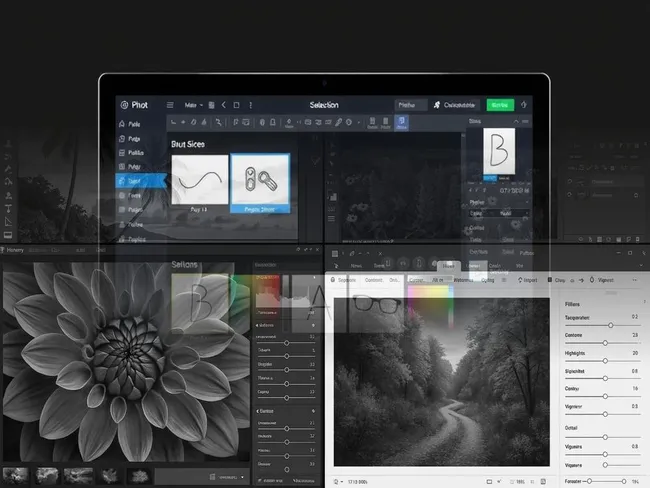Click the fifth flower thumbnail in the Honeny filmstrip
The width and height of the screenshot is (650, 488).
139,476
